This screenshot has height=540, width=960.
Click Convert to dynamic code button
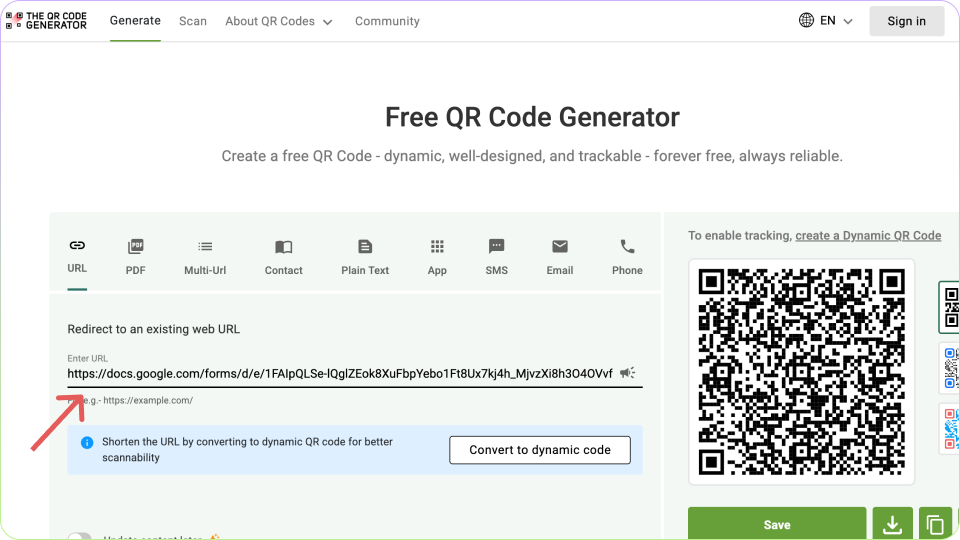(x=540, y=450)
